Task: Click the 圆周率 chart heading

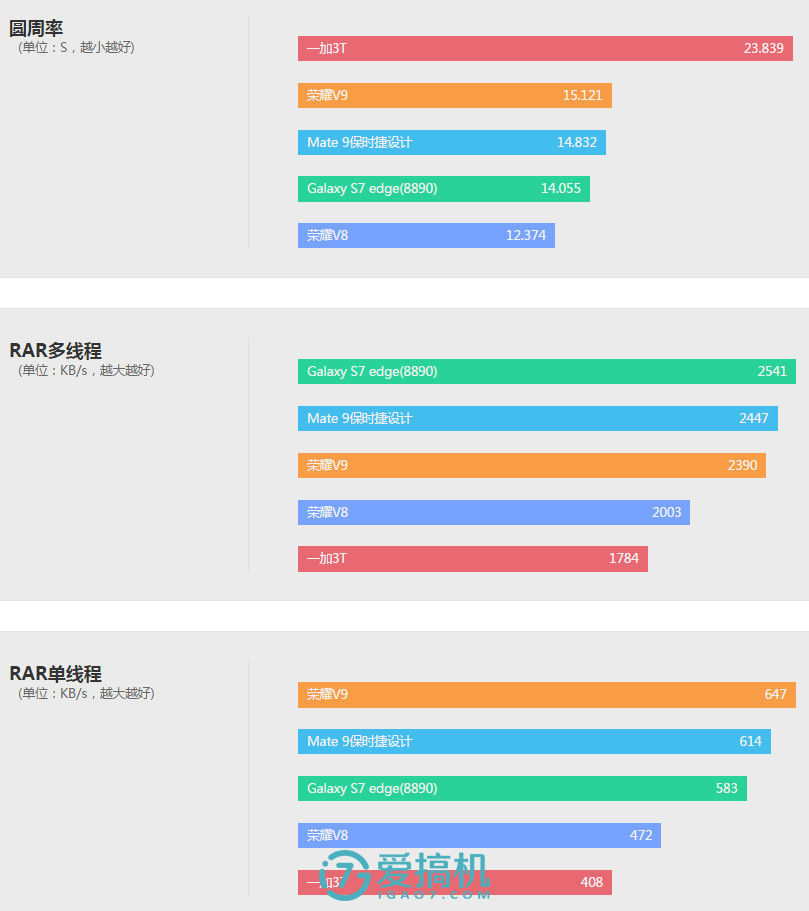Action: tap(36, 28)
